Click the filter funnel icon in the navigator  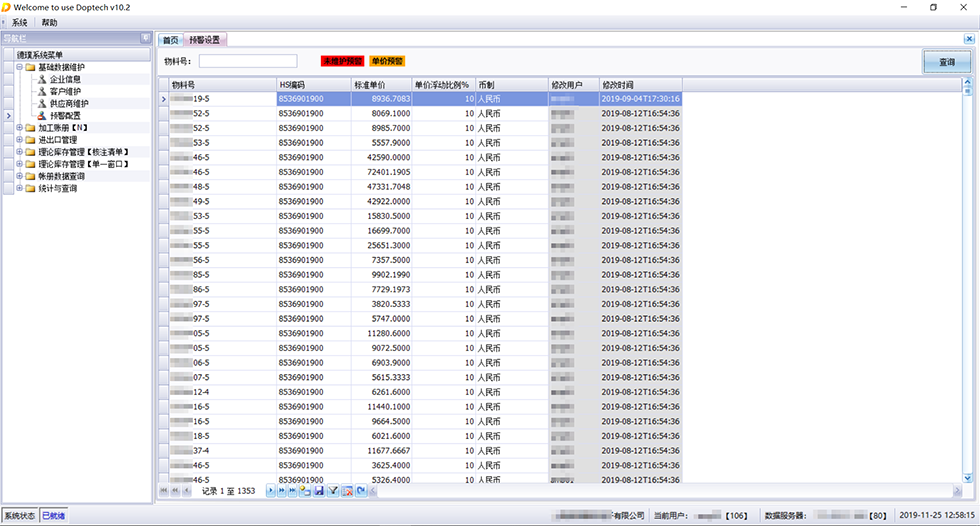coord(332,491)
